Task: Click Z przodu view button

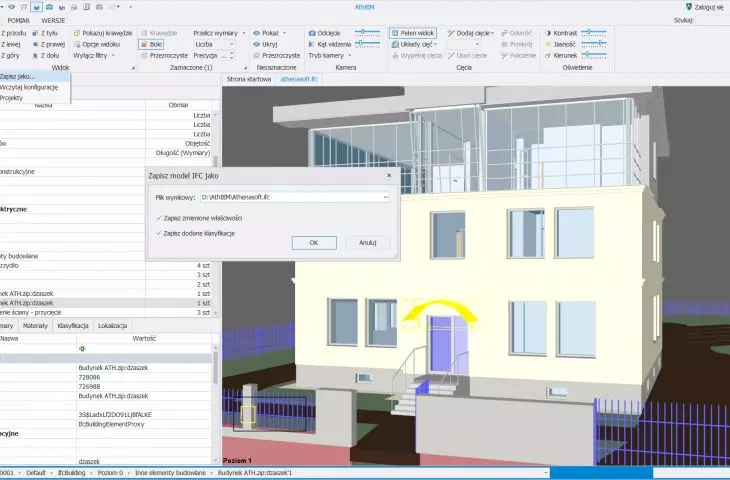Action: coord(14,33)
